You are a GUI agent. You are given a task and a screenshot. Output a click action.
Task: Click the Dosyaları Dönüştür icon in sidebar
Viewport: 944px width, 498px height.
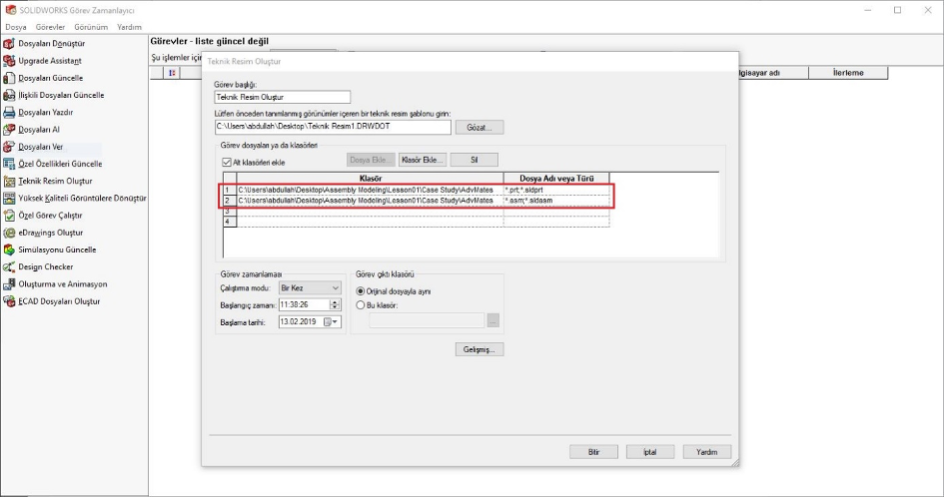point(10,43)
